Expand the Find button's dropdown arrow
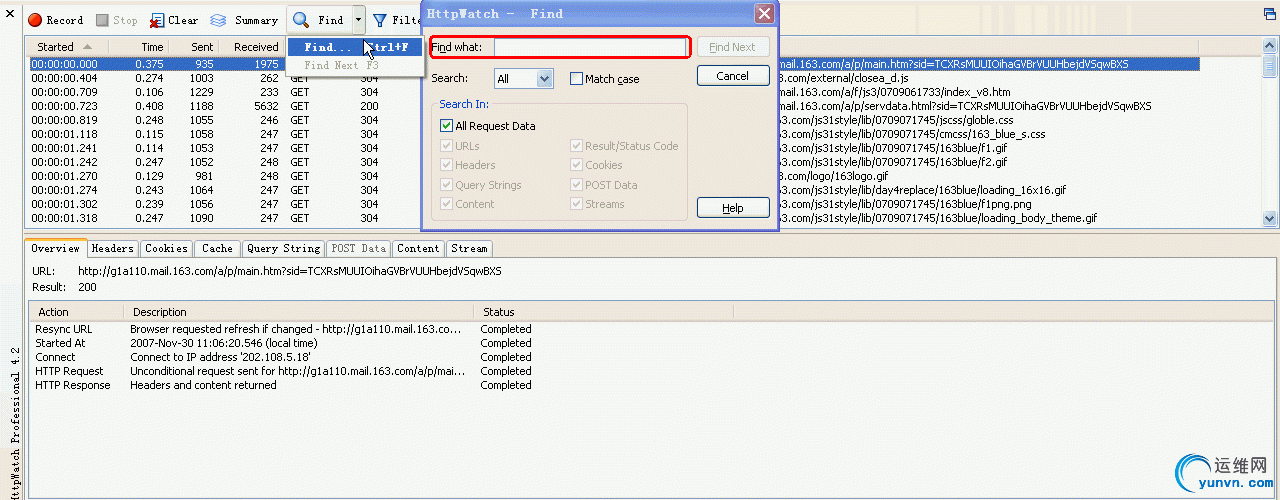1280x500 pixels. (x=358, y=20)
